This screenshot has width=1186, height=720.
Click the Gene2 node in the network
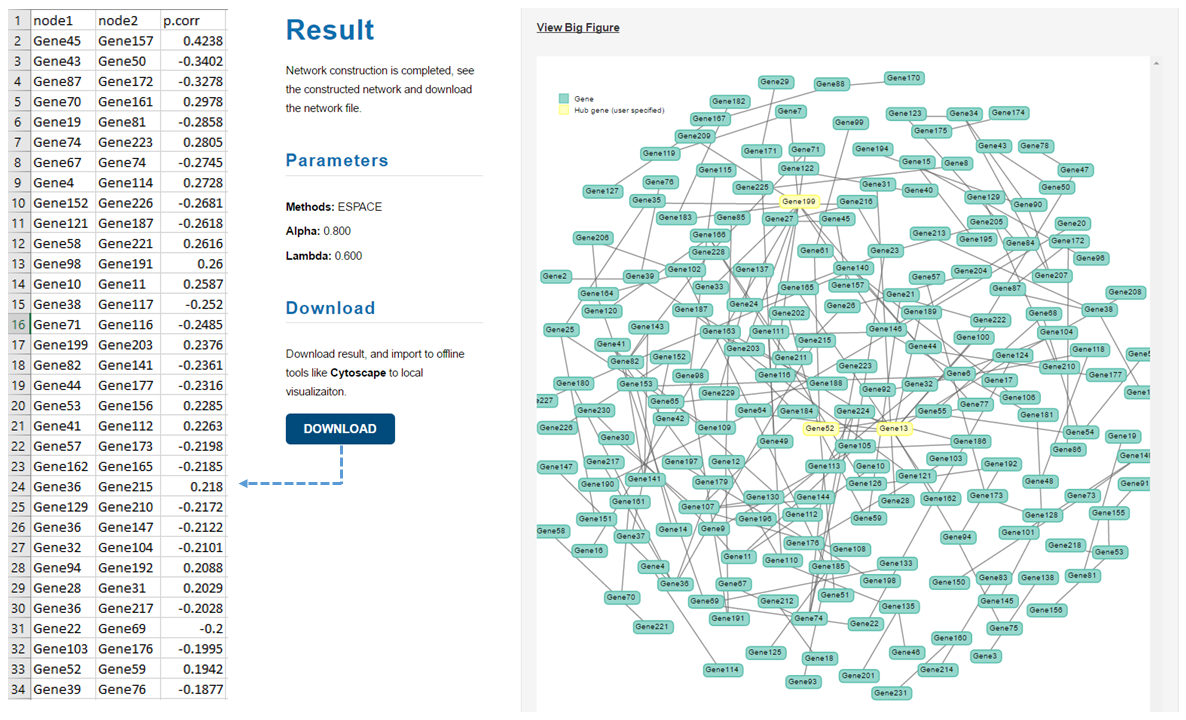[x=554, y=276]
